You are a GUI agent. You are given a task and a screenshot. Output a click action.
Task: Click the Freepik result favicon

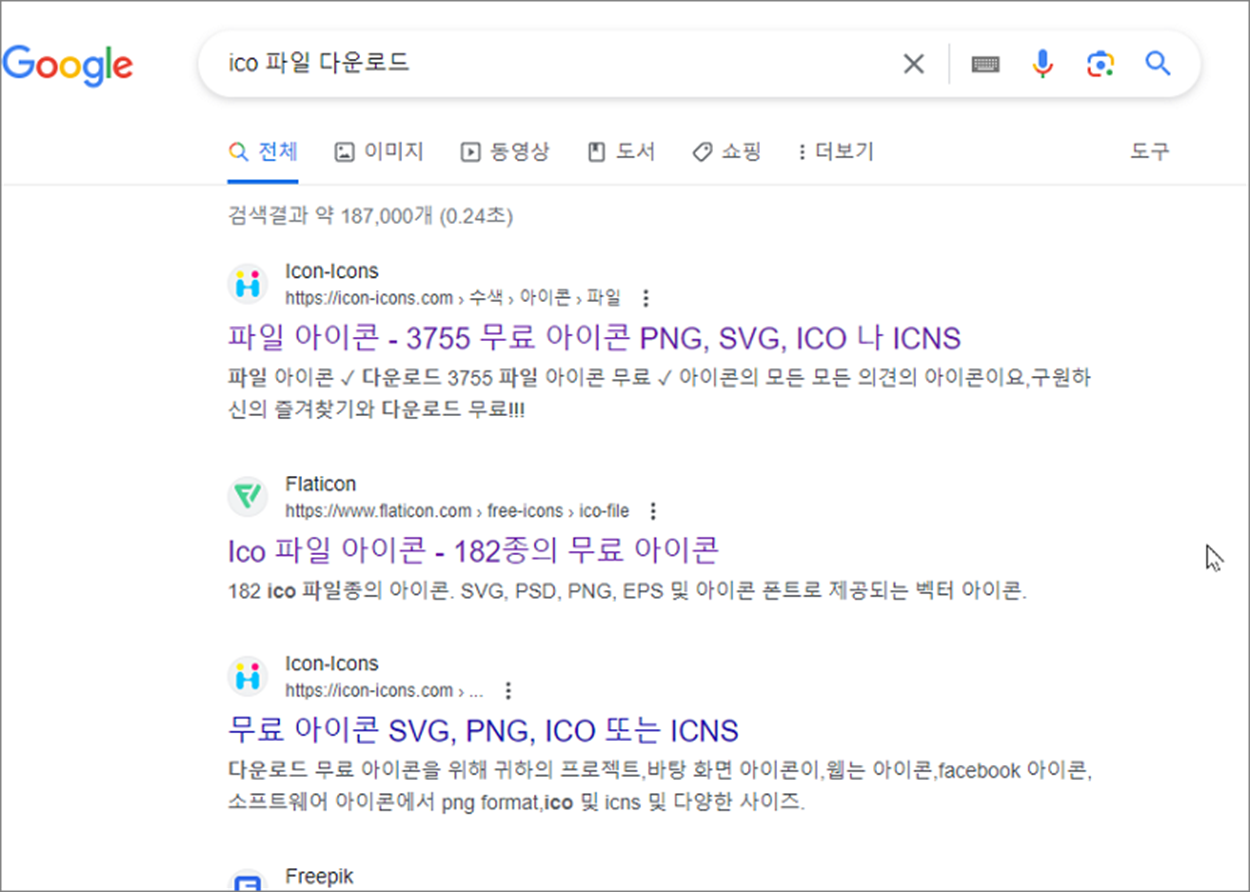[247, 880]
